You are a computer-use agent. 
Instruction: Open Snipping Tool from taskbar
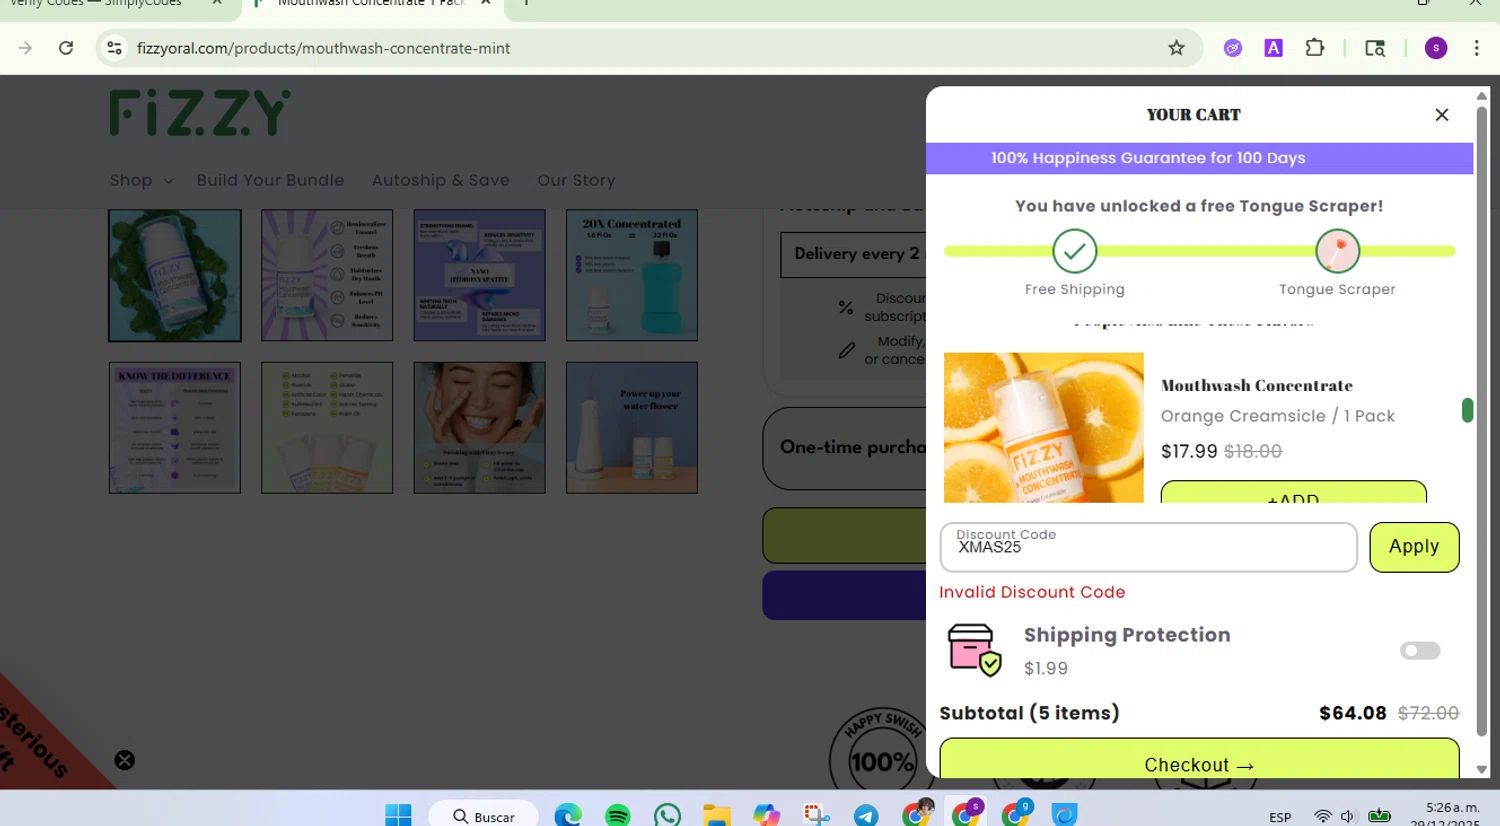[x=816, y=815]
